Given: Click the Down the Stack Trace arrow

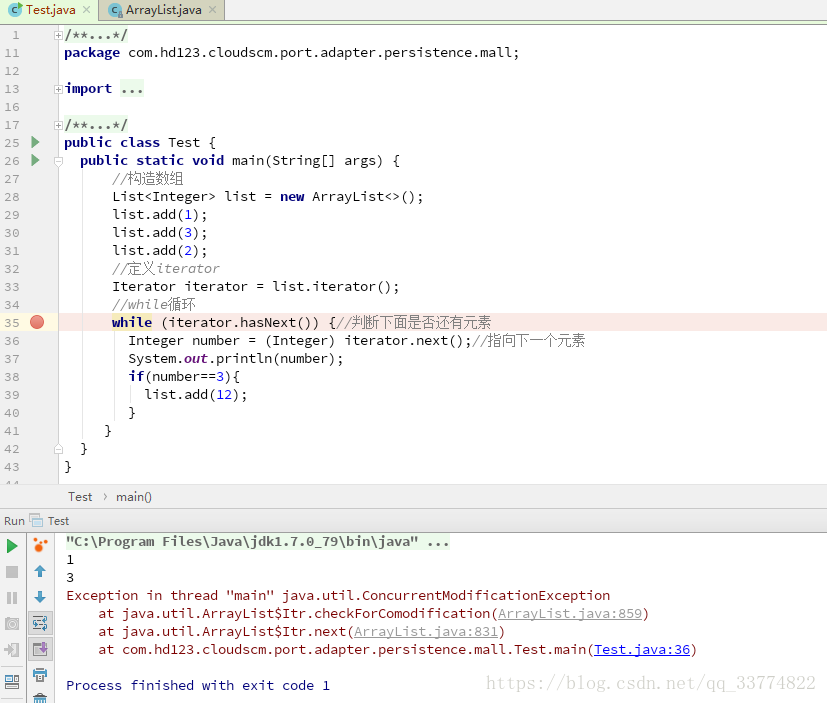Looking at the screenshot, I should pyautogui.click(x=40, y=598).
